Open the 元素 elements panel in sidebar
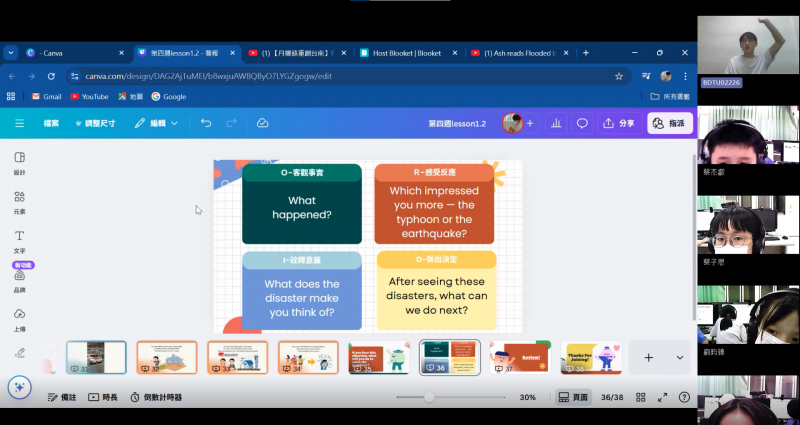Screen dimensions: 800x425 tap(20, 201)
